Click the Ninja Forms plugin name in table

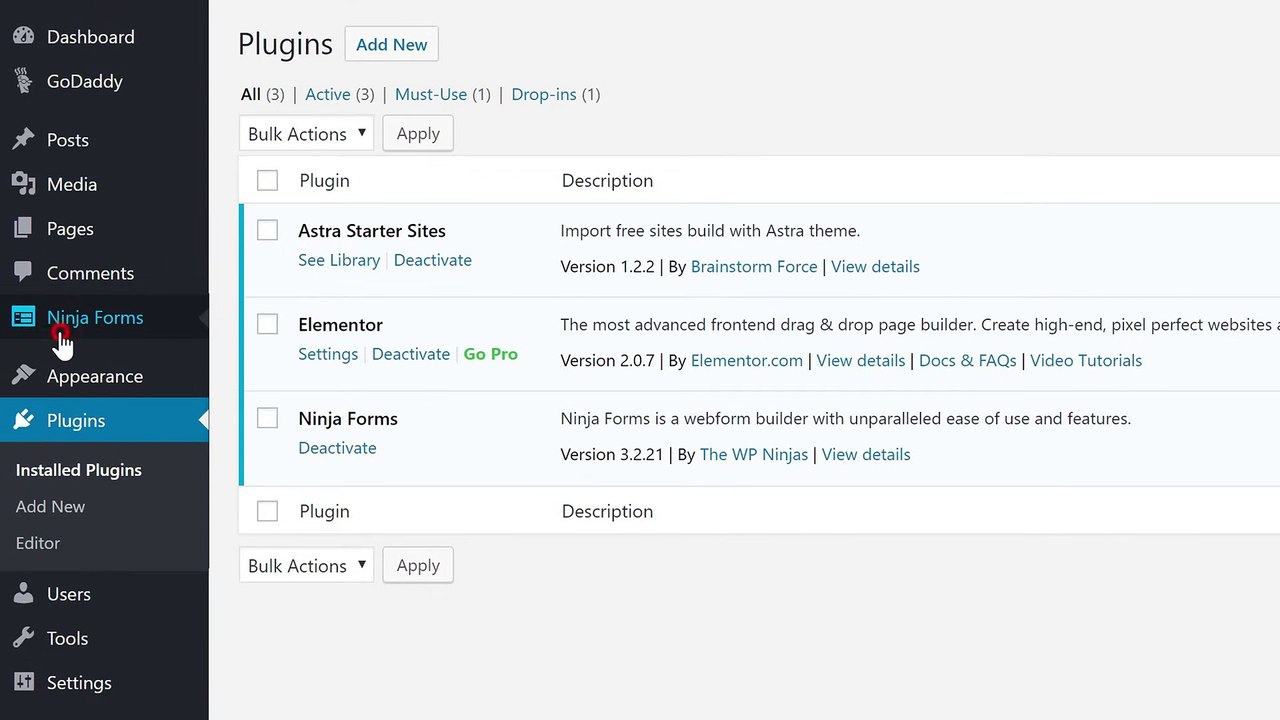pos(348,418)
